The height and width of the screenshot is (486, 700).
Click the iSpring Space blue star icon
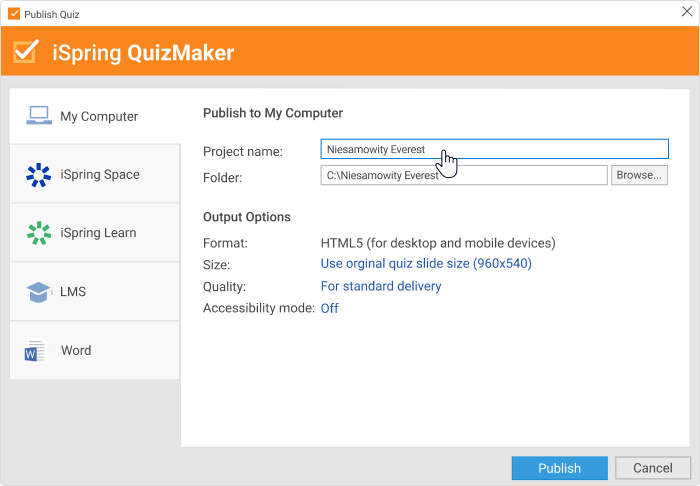[38, 175]
